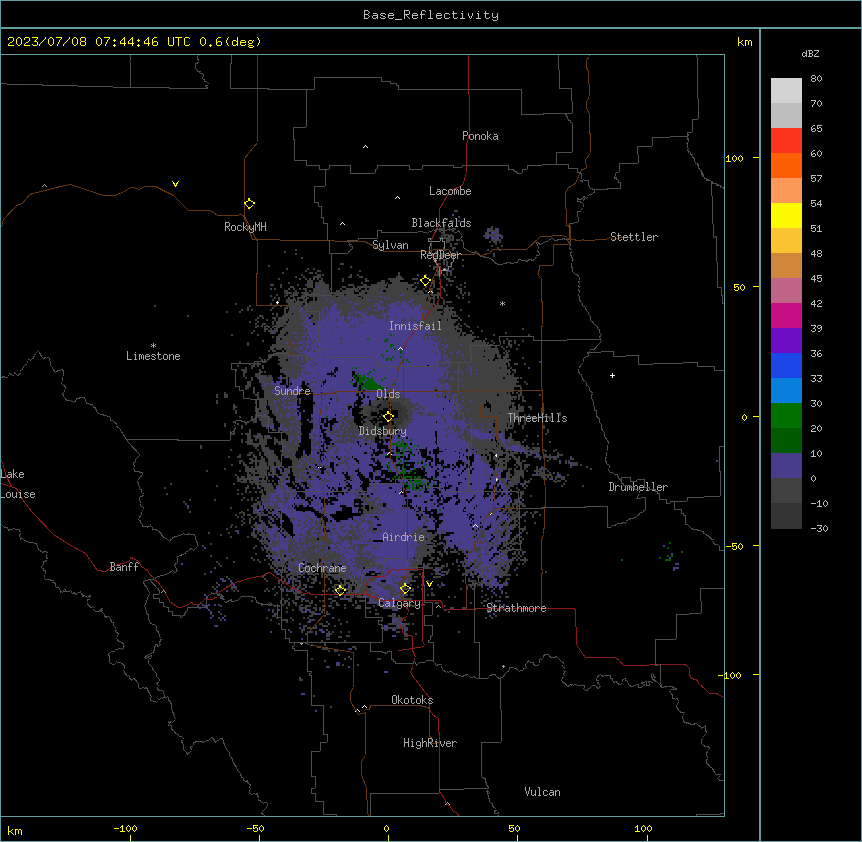The width and height of the screenshot is (862, 842).
Task: Click the green echo patch northwest of Olds
Action: coord(367,381)
